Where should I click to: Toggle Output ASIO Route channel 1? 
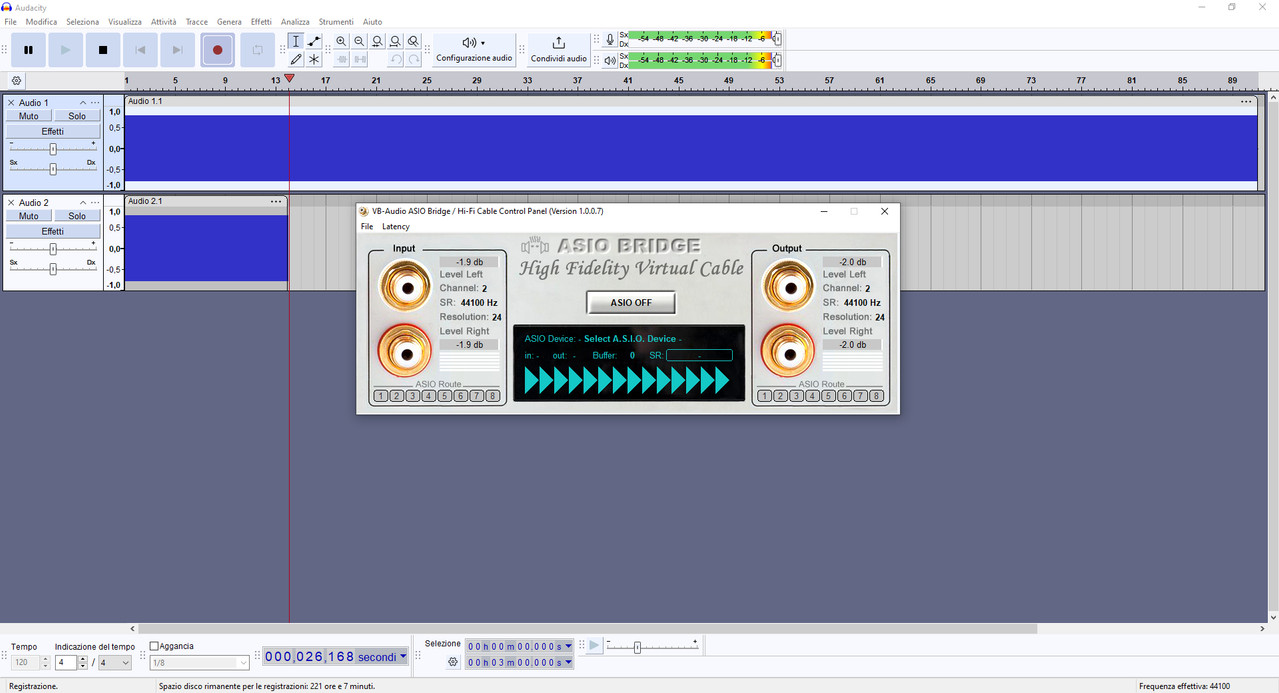coord(765,396)
